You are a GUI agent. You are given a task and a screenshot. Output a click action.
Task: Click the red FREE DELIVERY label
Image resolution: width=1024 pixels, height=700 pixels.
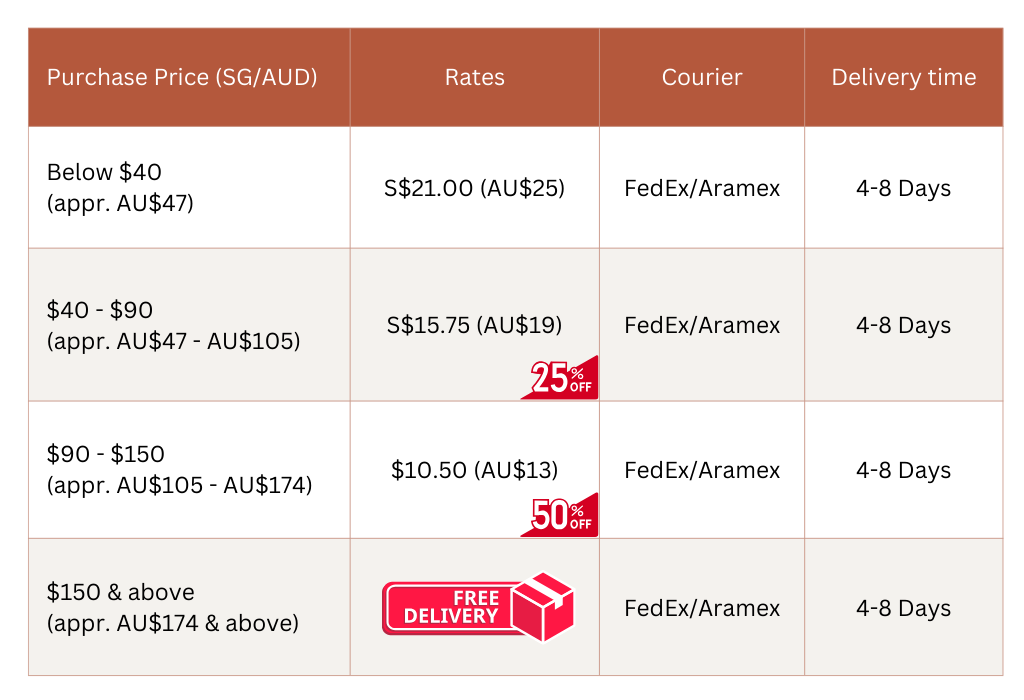tap(450, 608)
